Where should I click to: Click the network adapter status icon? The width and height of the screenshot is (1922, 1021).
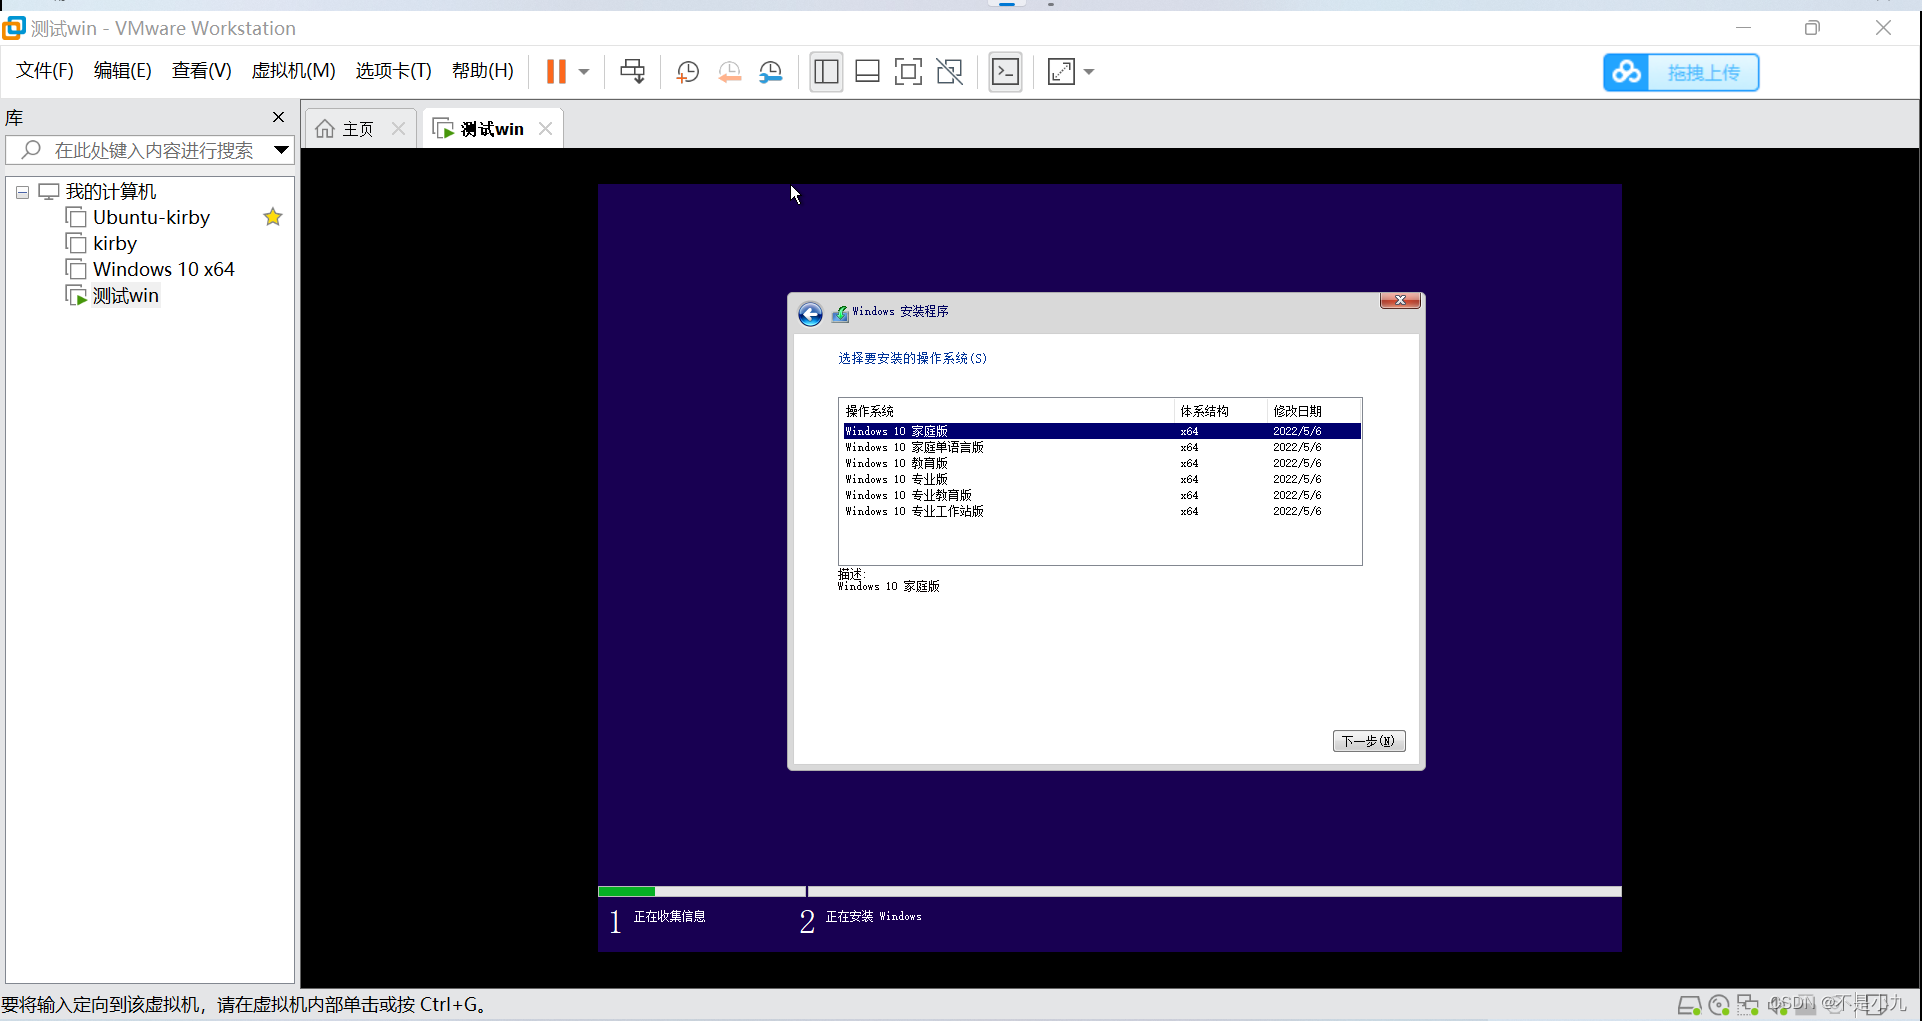coord(1748,1005)
